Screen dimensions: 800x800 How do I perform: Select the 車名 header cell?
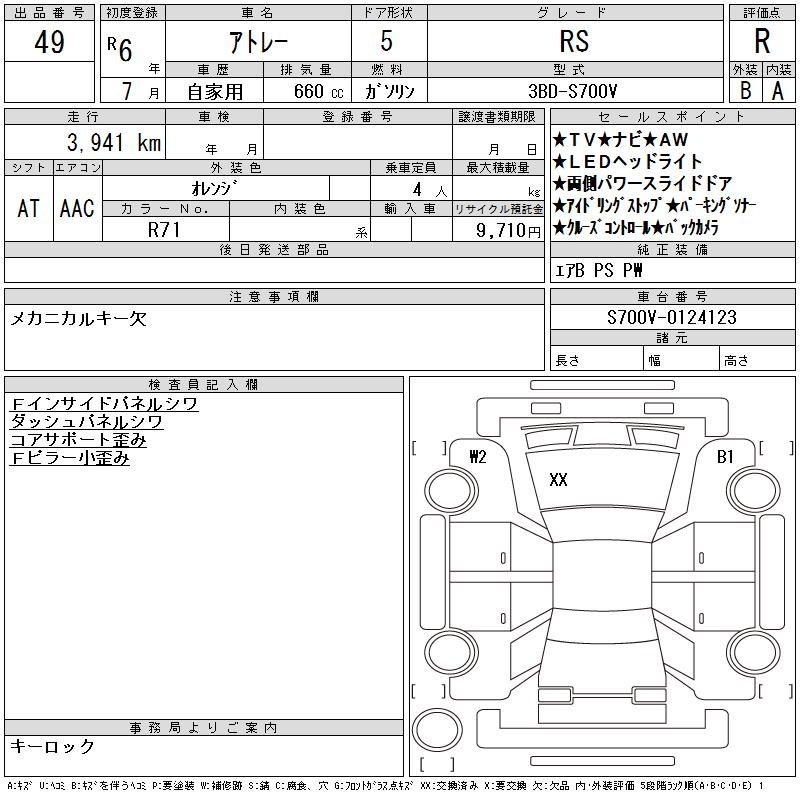258,13
